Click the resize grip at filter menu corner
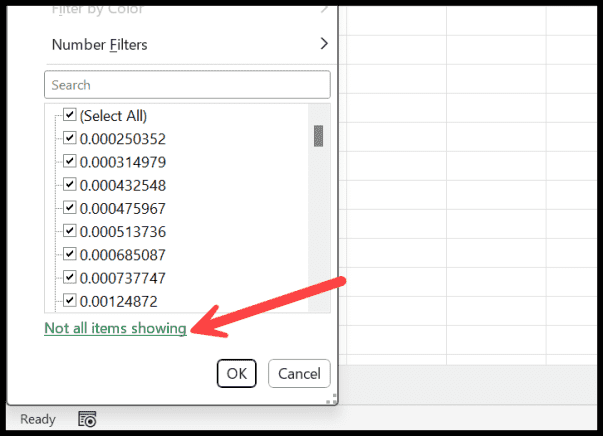Screen dimensions: 603x436 [x=331, y=398]
